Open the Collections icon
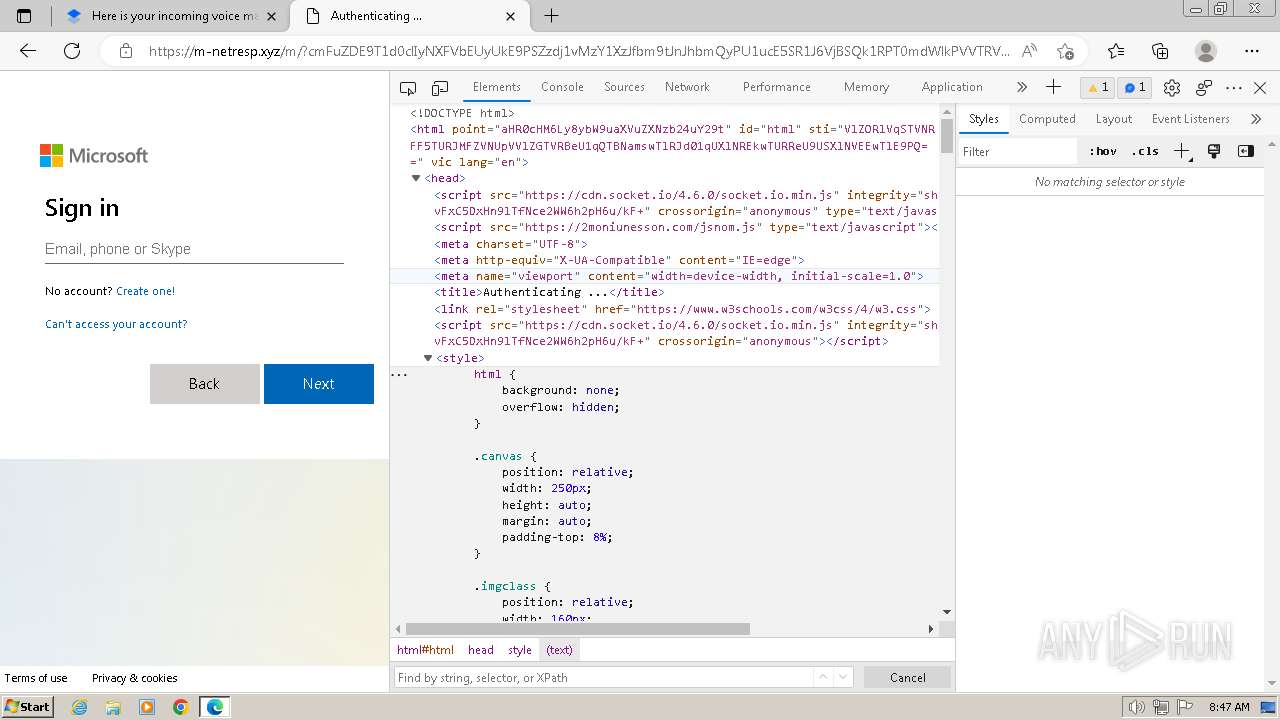Image resolution: width=1280 pixels, height=720 pixels. coord(1160,51)
